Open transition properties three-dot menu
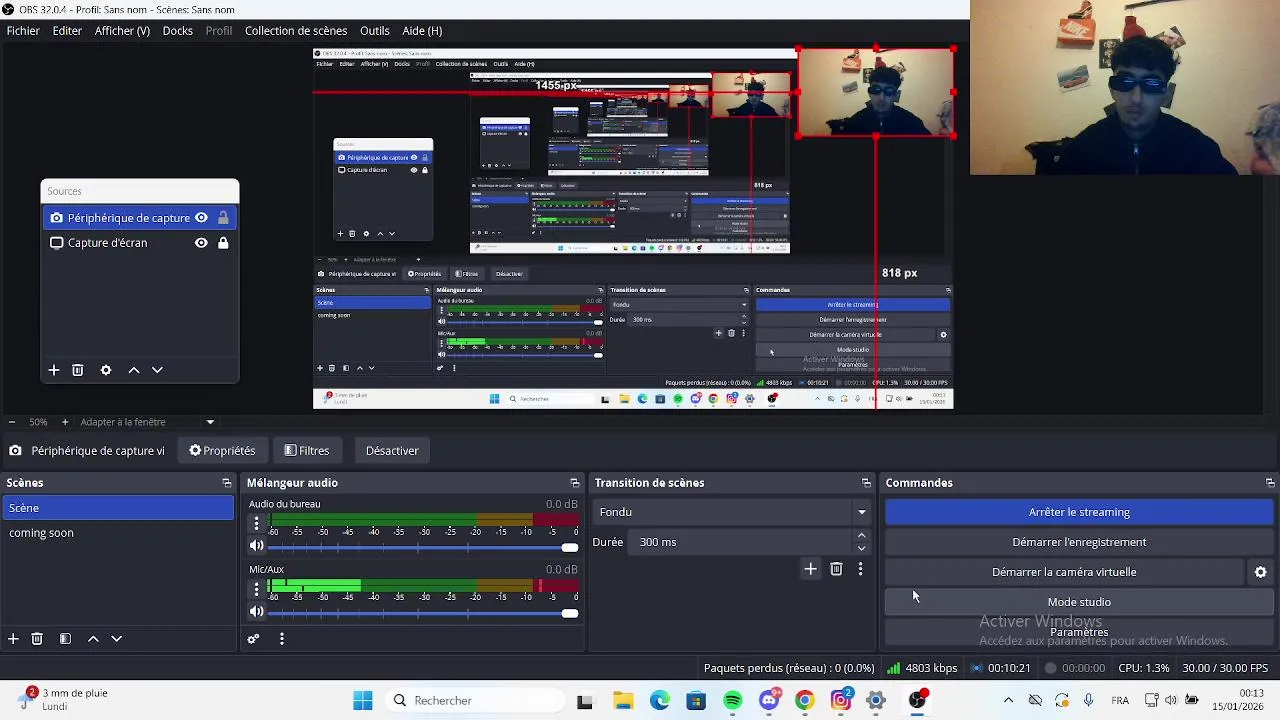The height and width of the screenshot is (720, 1280). [860, 569]
